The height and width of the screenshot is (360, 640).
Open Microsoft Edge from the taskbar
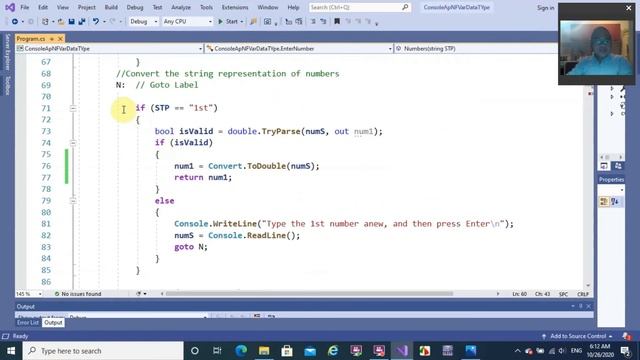[241, 351]
